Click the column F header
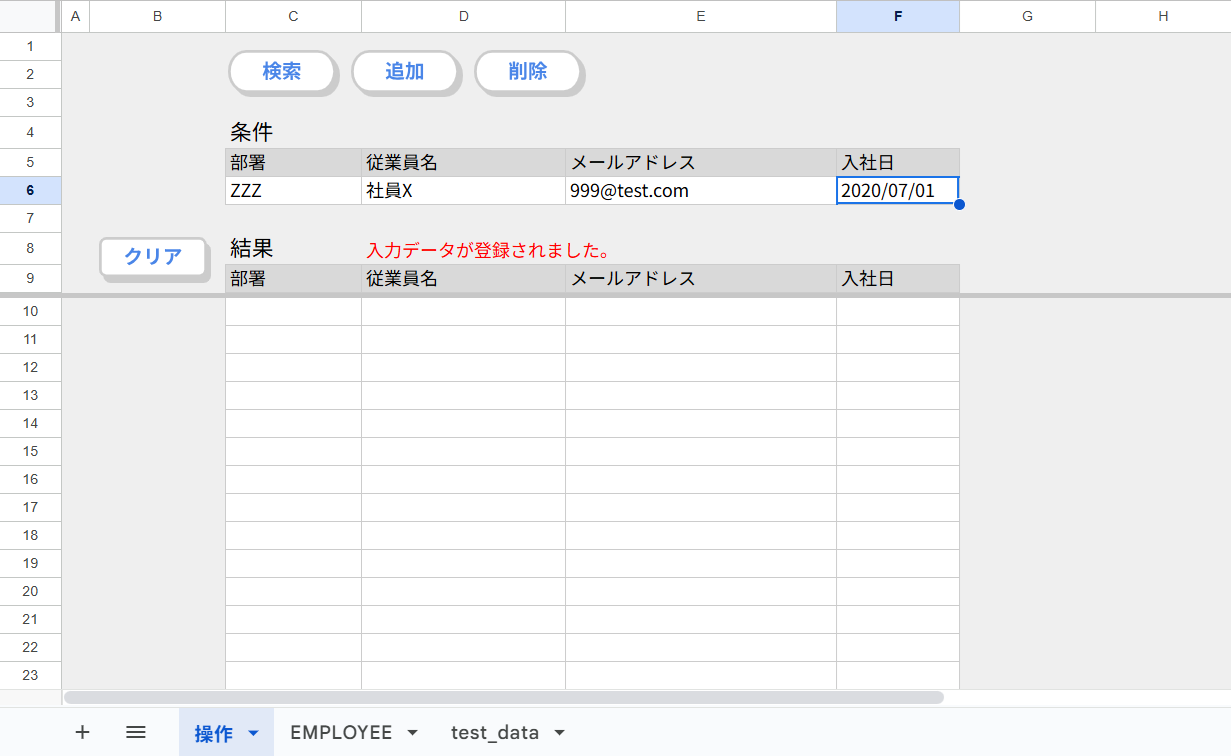 click(x=897, y=16)
